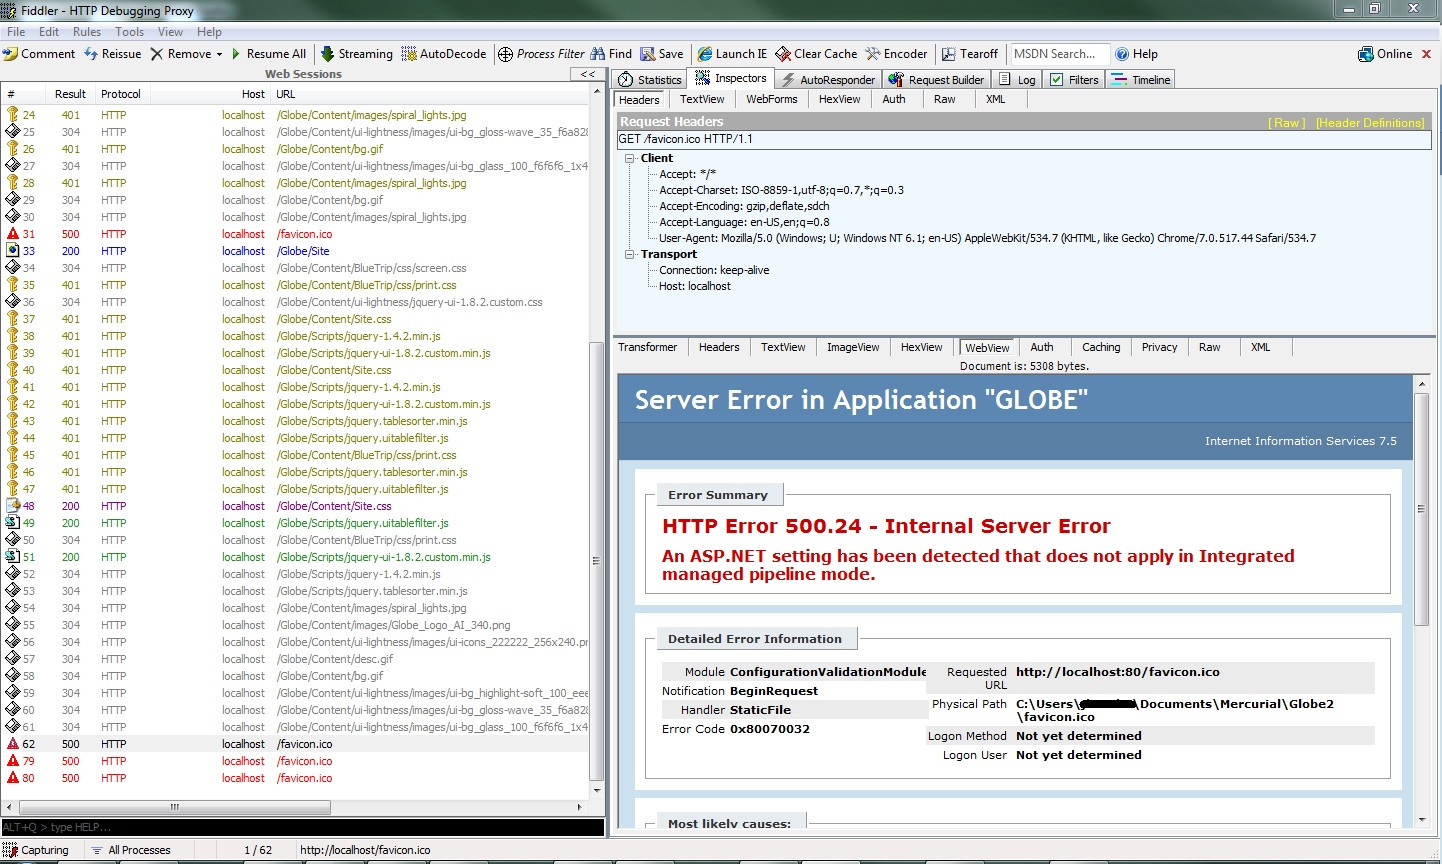Open the View menu
The height and width of the screenshot is (864, 1442).
(x=171, y=32)
